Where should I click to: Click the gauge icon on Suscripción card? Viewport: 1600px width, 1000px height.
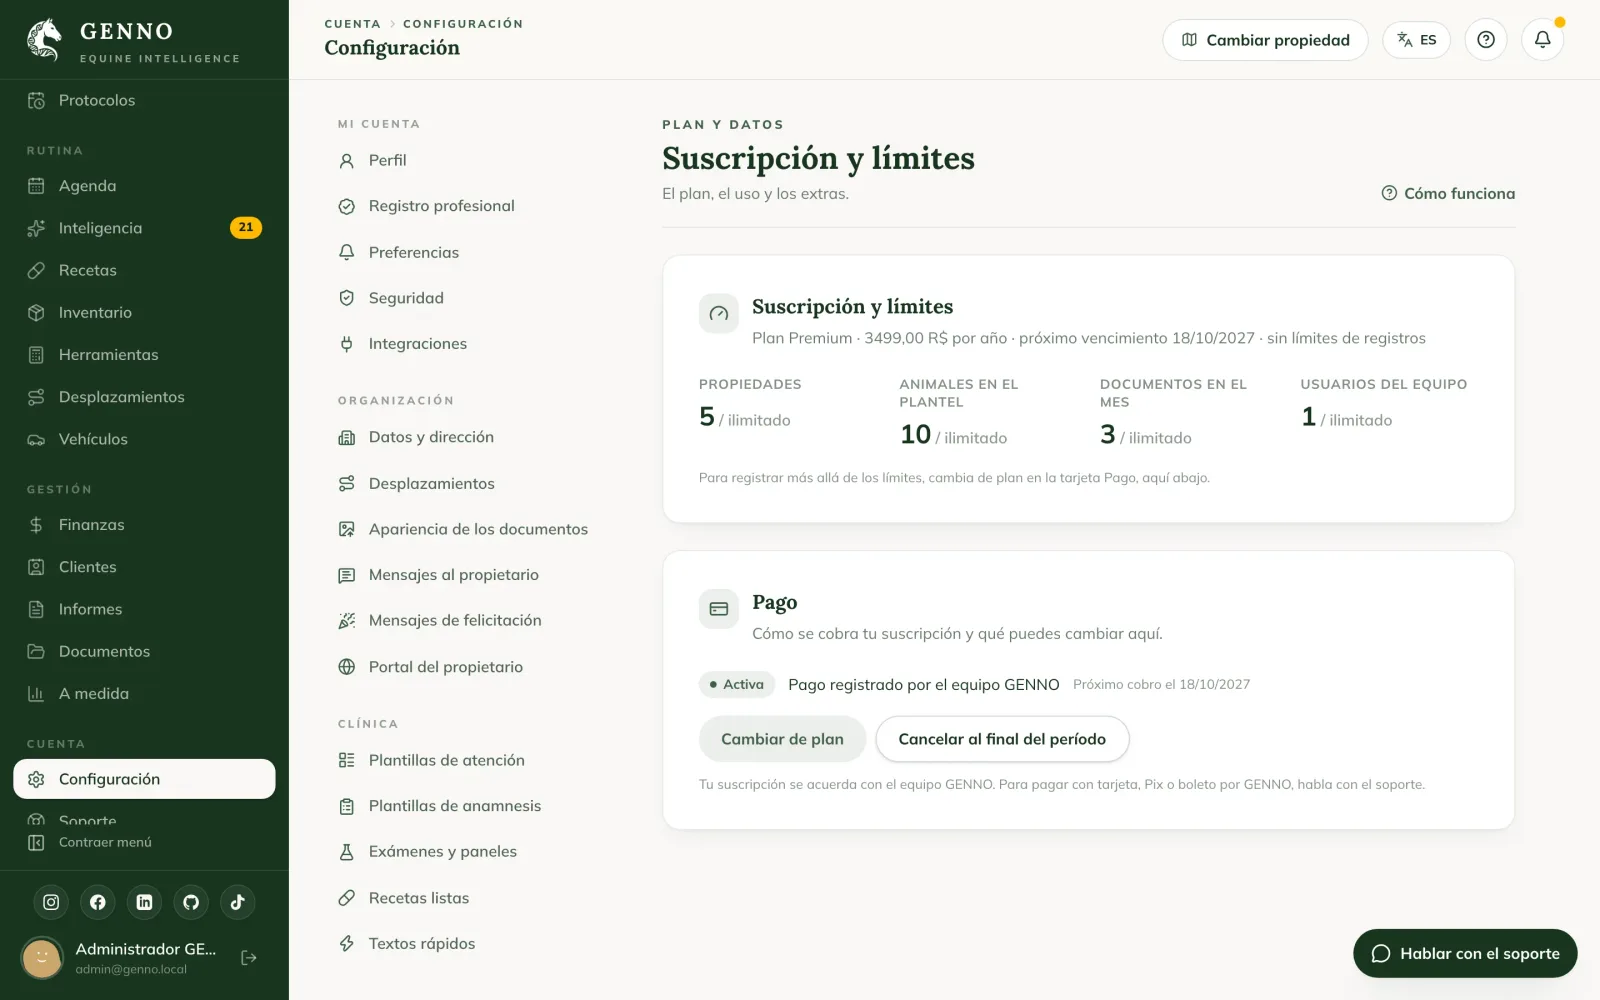(x=718, y=313)
